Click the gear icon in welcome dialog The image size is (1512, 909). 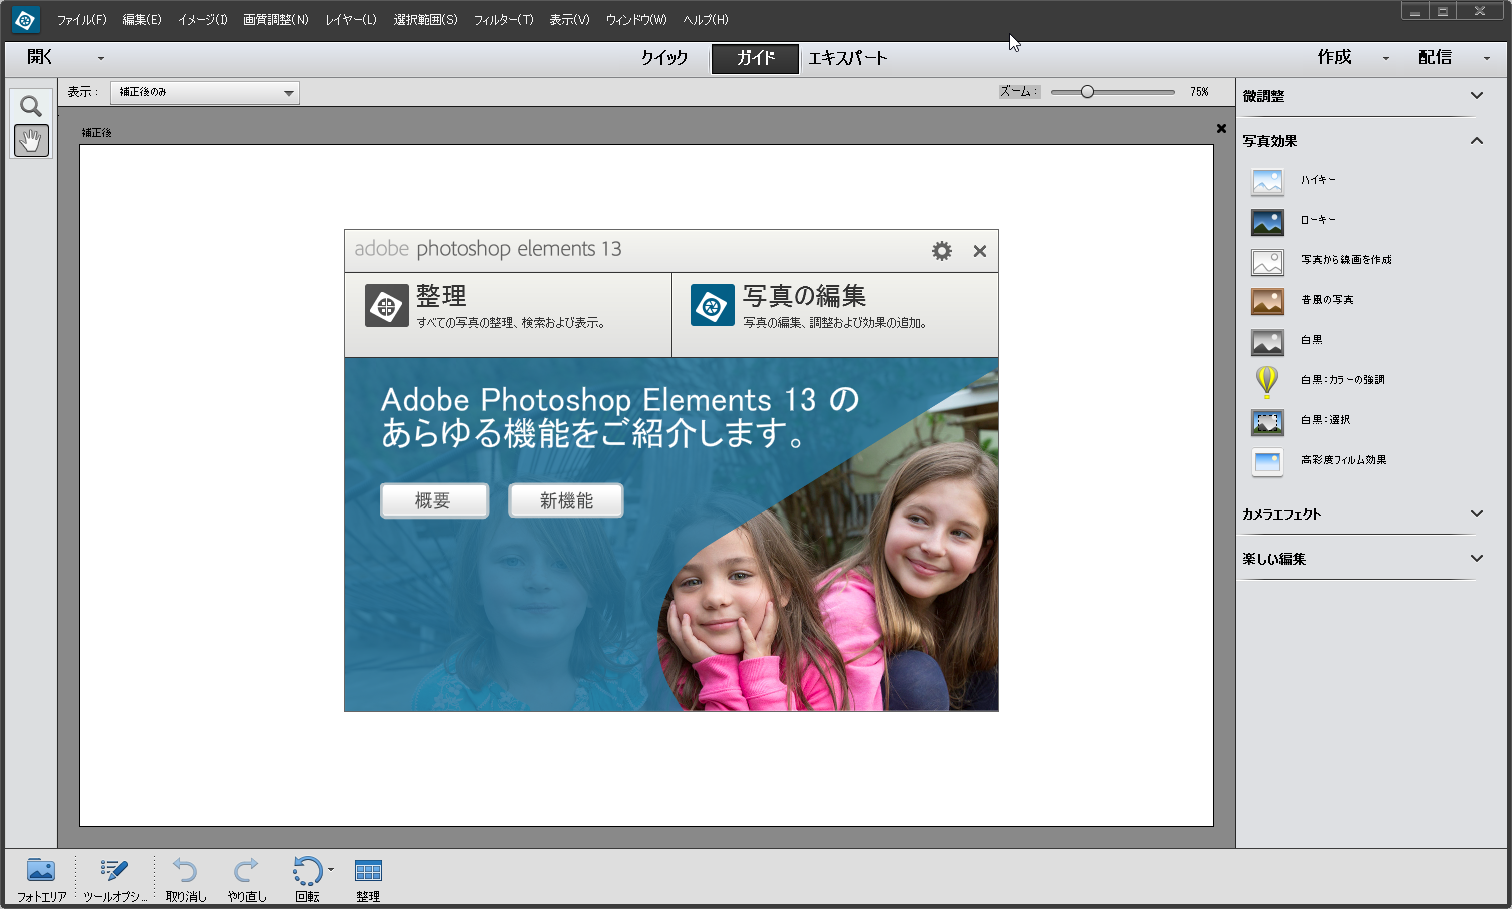(x=941, y=251)
